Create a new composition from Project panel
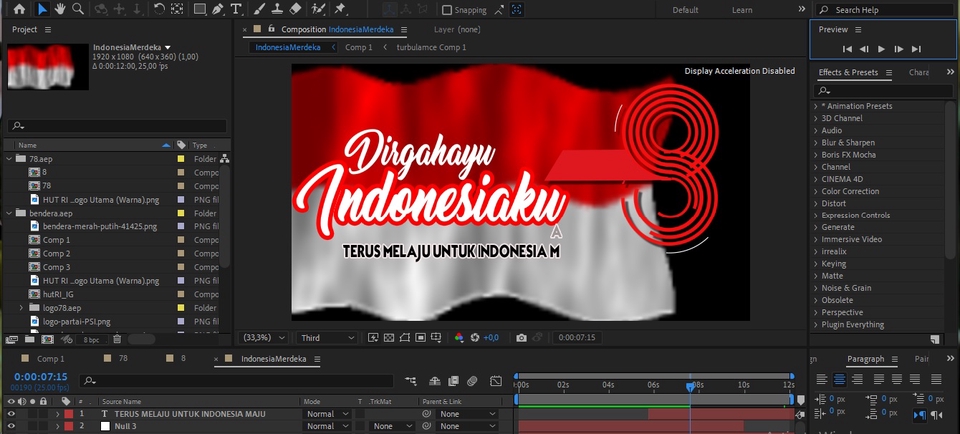This screenshot has width=960, height=434. click(47, 339)
